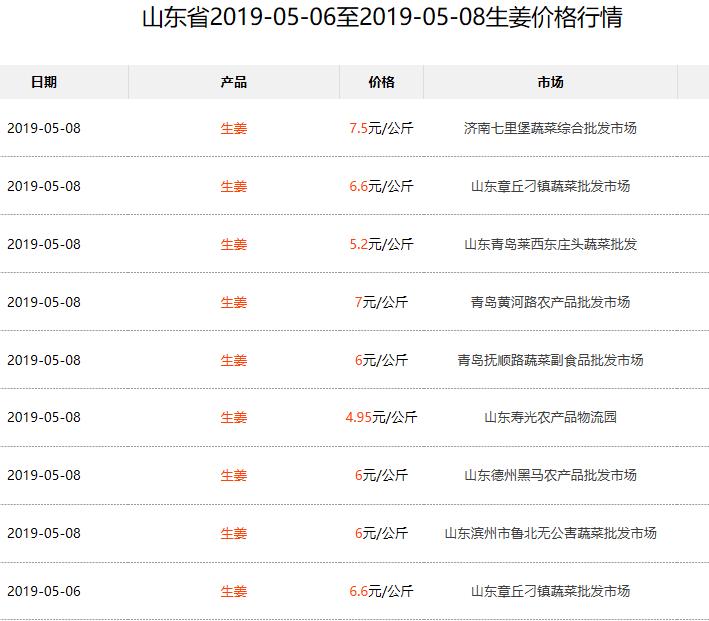Click the 产品 column header
The width and height of the screenshot is (709, 621).
coord(234,82)
